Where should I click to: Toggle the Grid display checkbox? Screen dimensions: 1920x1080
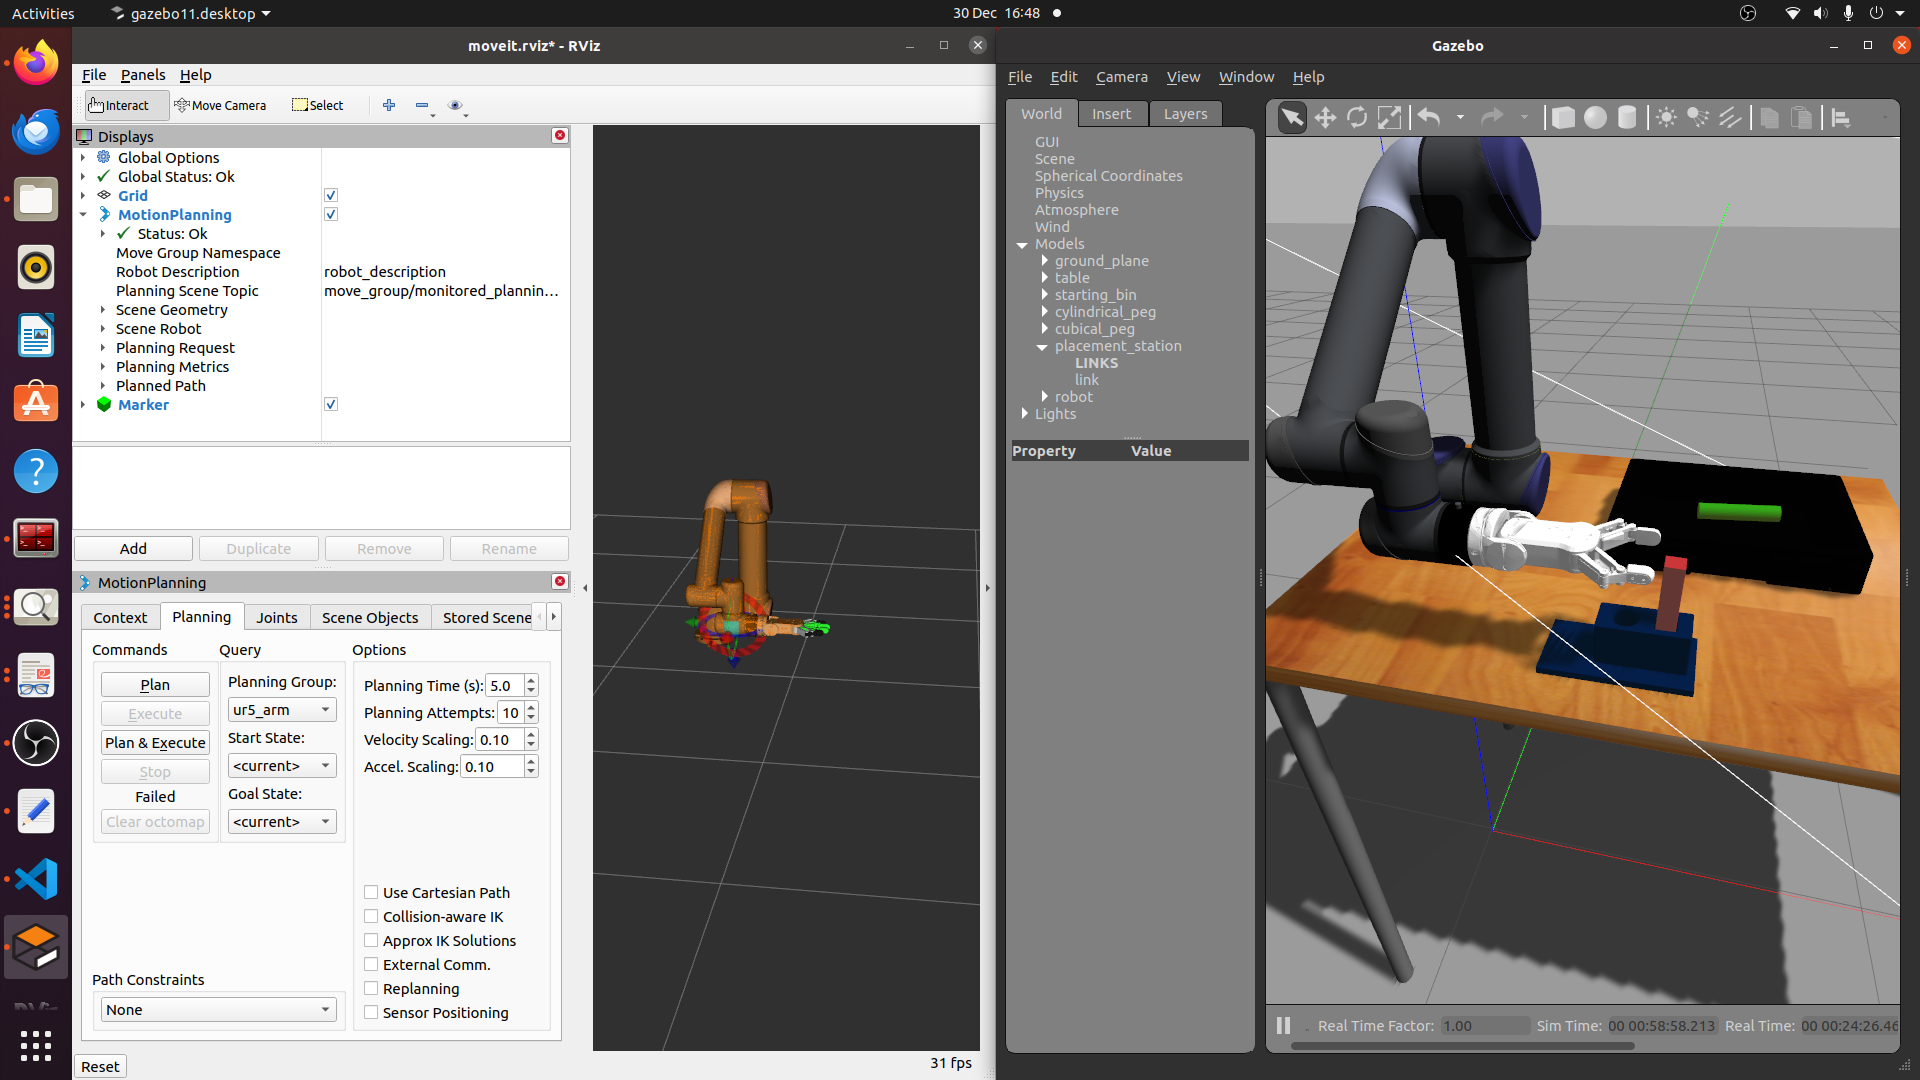point(331,195)
